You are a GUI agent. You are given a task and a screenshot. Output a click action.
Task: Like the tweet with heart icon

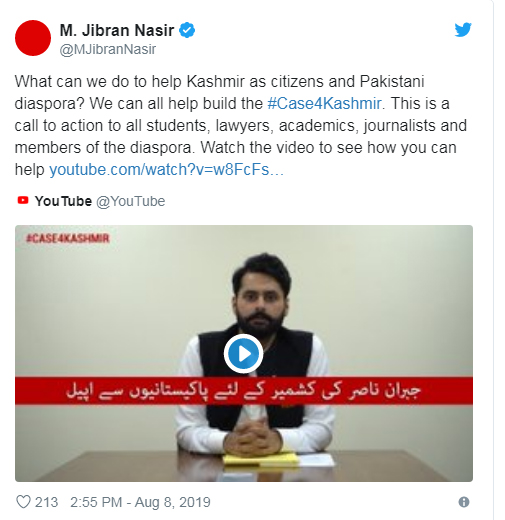[23, 502]
